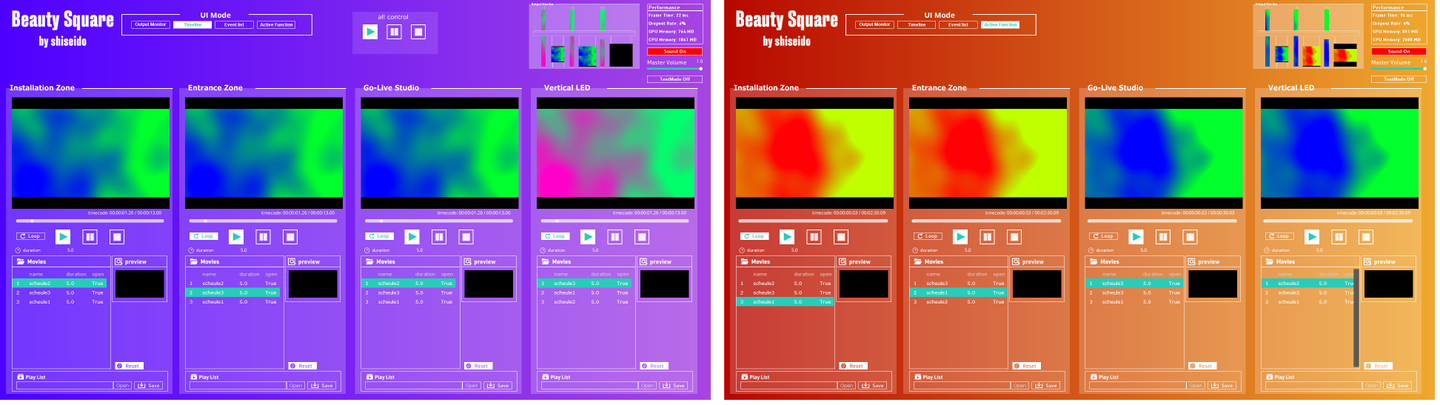Stop purple screen Vertical LED video
This screenshot has height=405, width=1440.
pyautogui.click(x=642, y=237)
